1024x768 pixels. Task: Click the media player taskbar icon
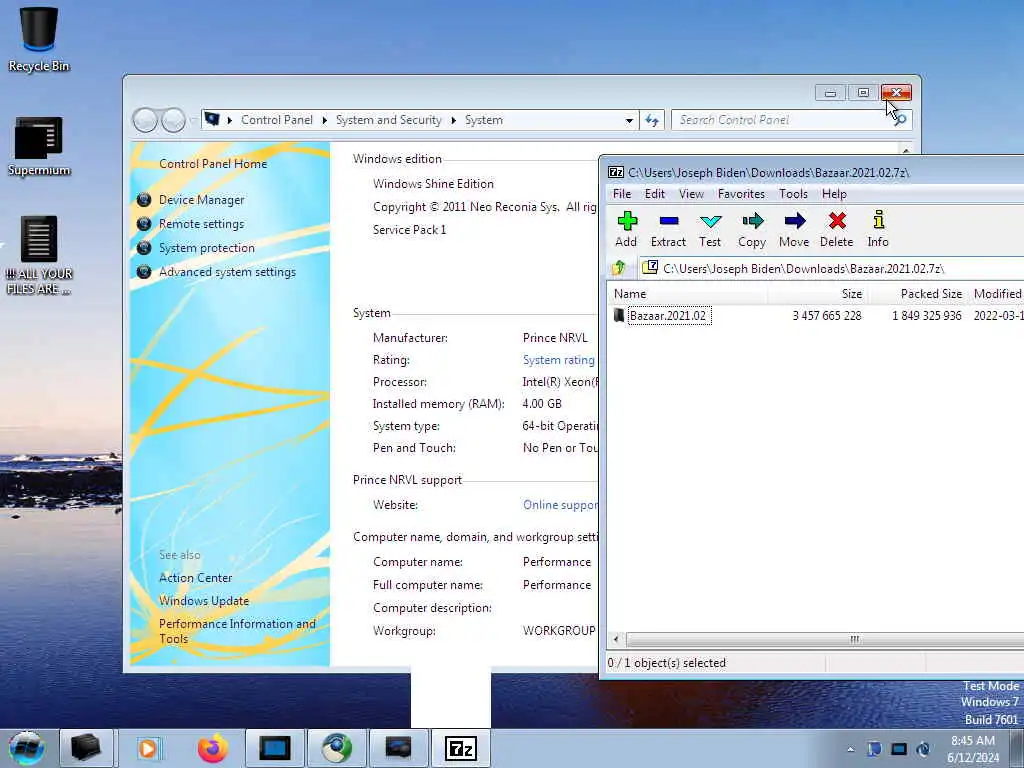point(148,748)
